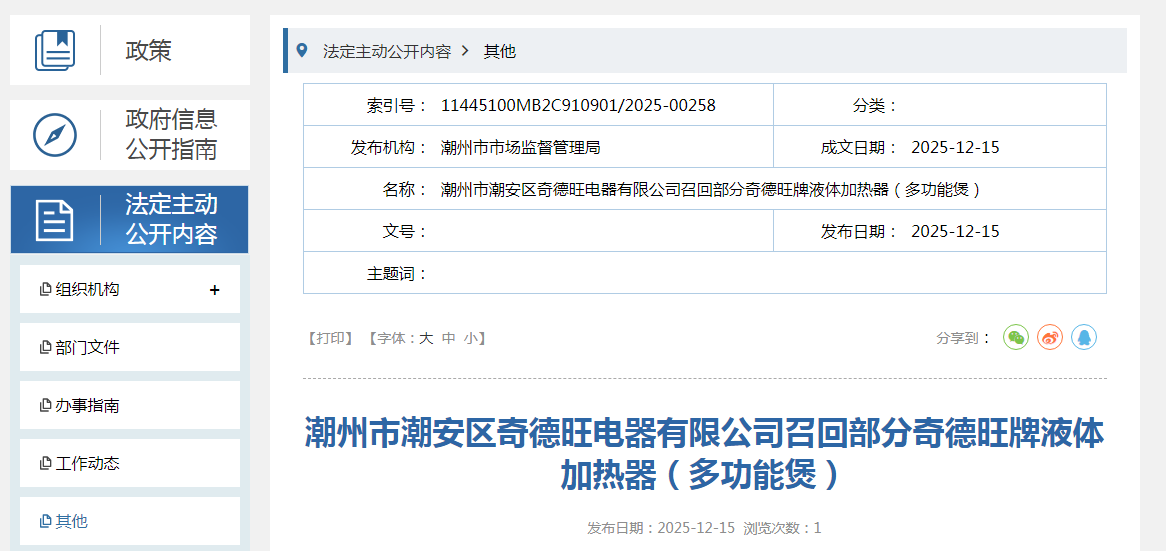
Task: Click the 打印 print link
Action: point(330,338)
